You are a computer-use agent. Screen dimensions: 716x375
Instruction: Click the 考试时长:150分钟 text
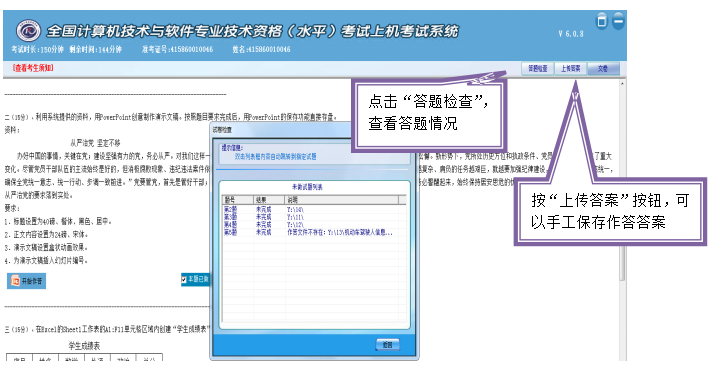coord(37,49)
